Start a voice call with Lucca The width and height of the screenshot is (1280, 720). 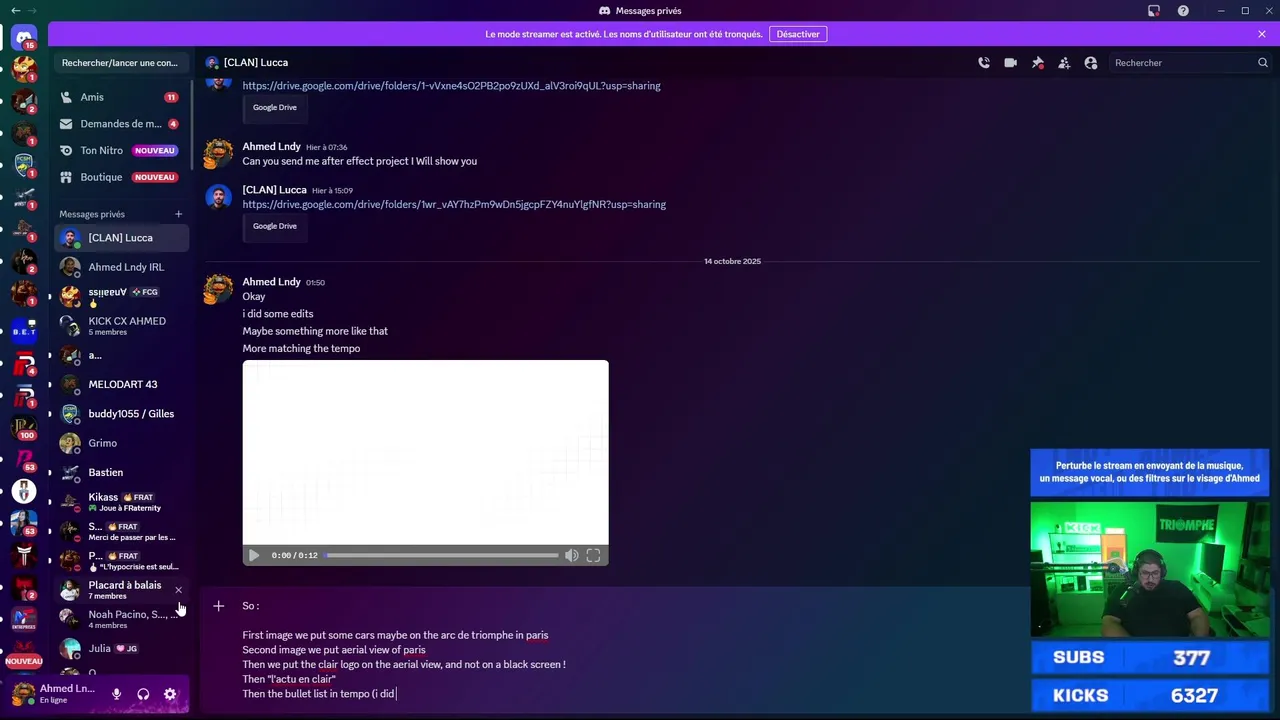[984, 63]
